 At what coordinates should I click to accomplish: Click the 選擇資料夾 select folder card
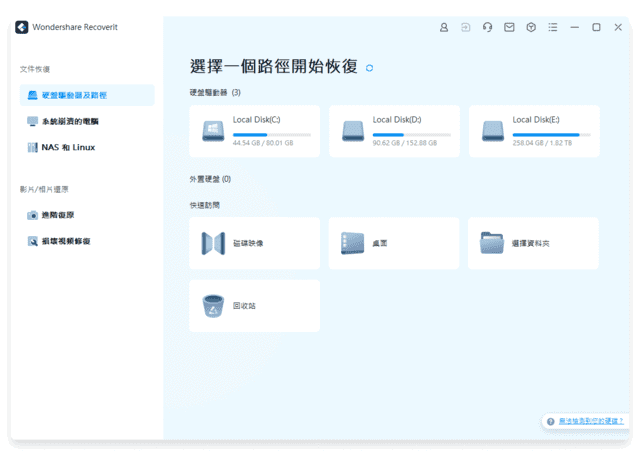pos(533,243)
